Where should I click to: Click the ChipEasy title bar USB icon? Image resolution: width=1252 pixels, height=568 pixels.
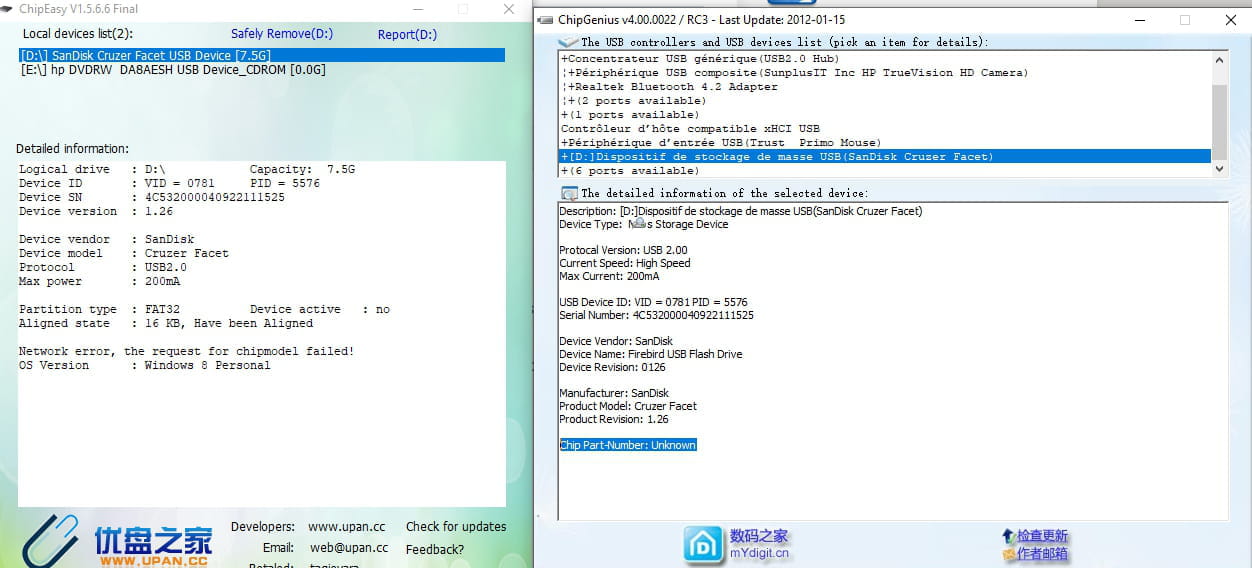tap(8, 9)
